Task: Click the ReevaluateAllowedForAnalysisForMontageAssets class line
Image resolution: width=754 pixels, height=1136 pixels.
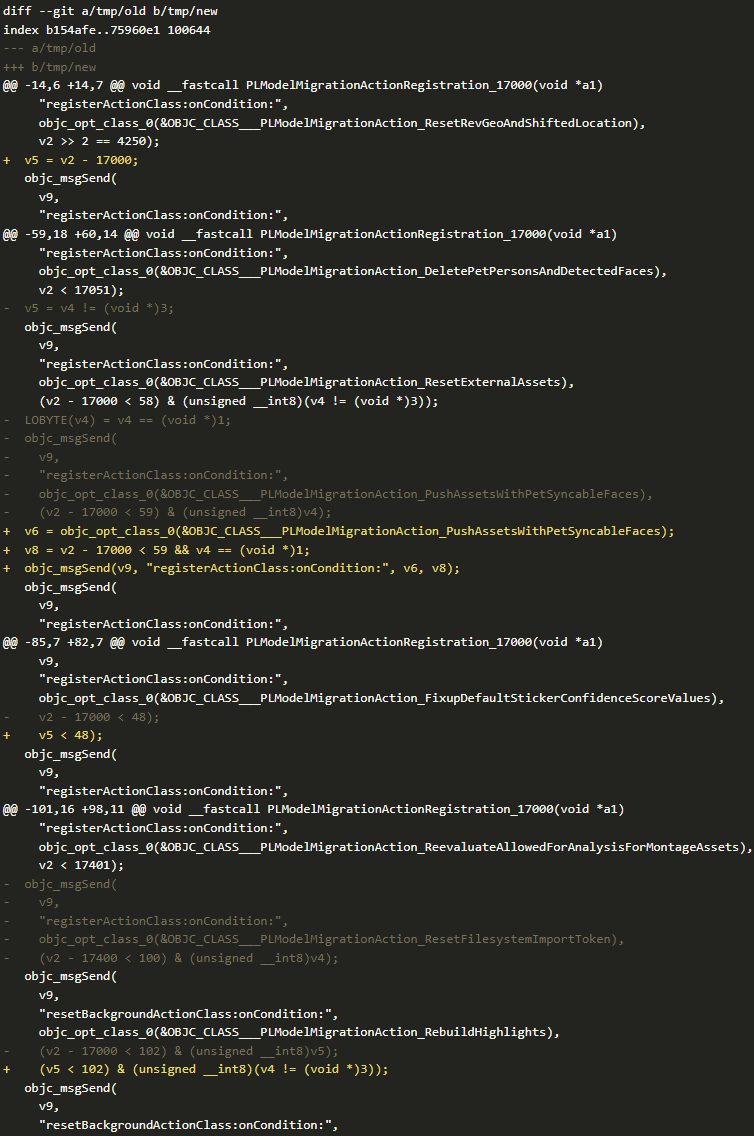Action: point(395,847)
